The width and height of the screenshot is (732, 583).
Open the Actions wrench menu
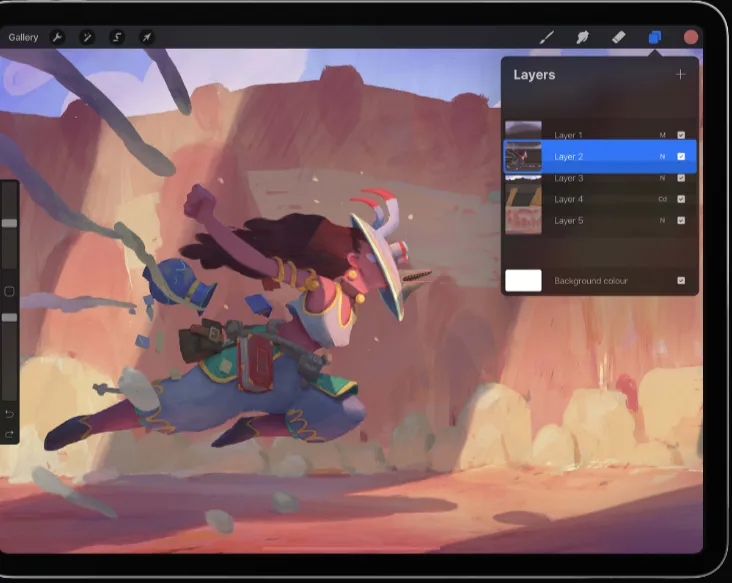pos(57,37)
